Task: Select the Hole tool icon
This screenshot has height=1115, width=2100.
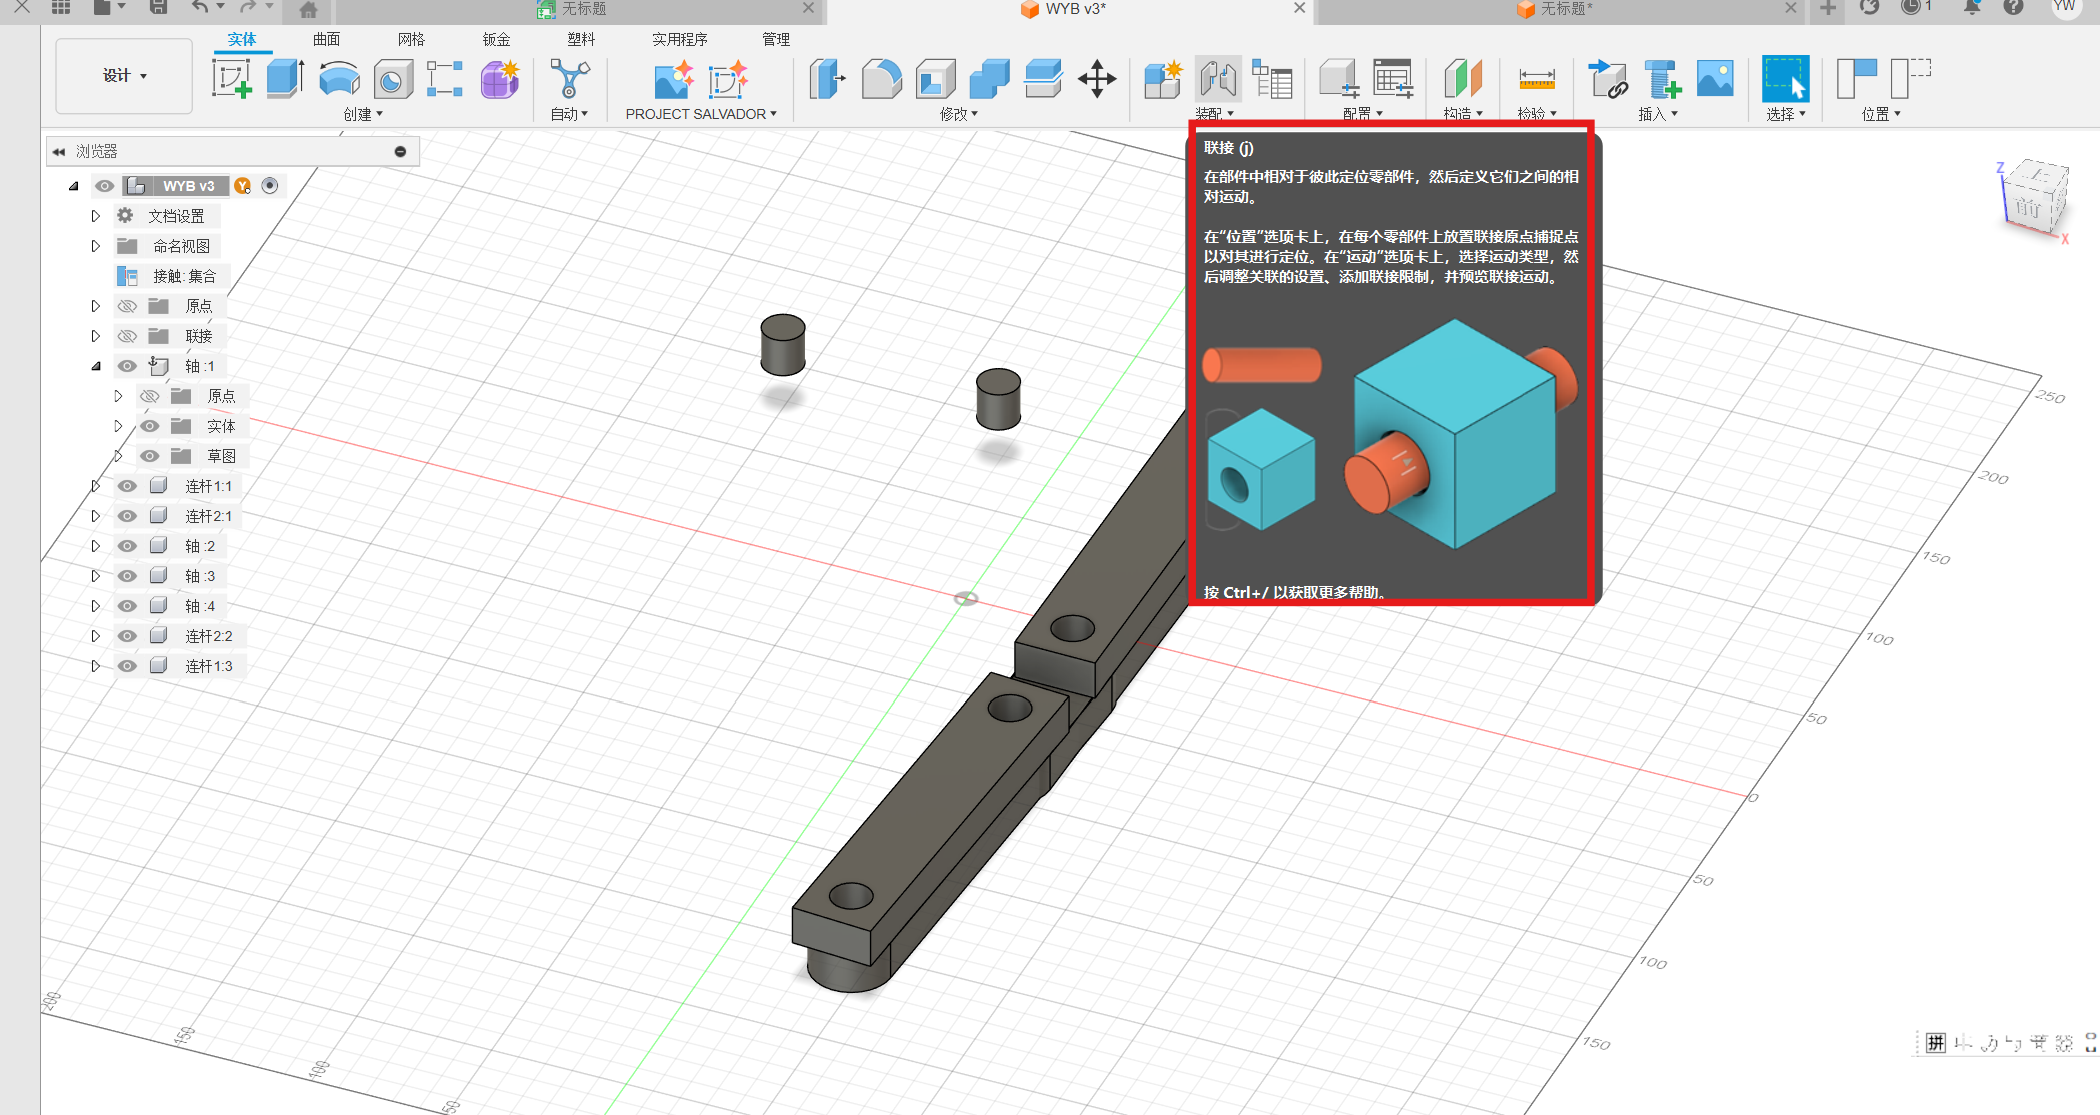Action: point(393,79)
